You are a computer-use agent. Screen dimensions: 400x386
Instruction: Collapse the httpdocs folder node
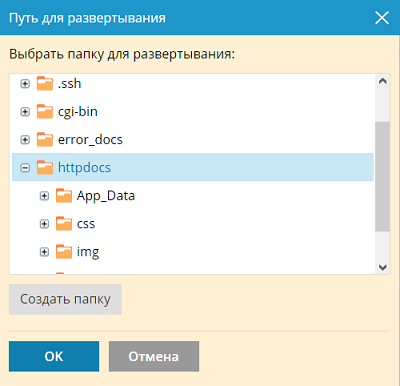pos(25,168)
